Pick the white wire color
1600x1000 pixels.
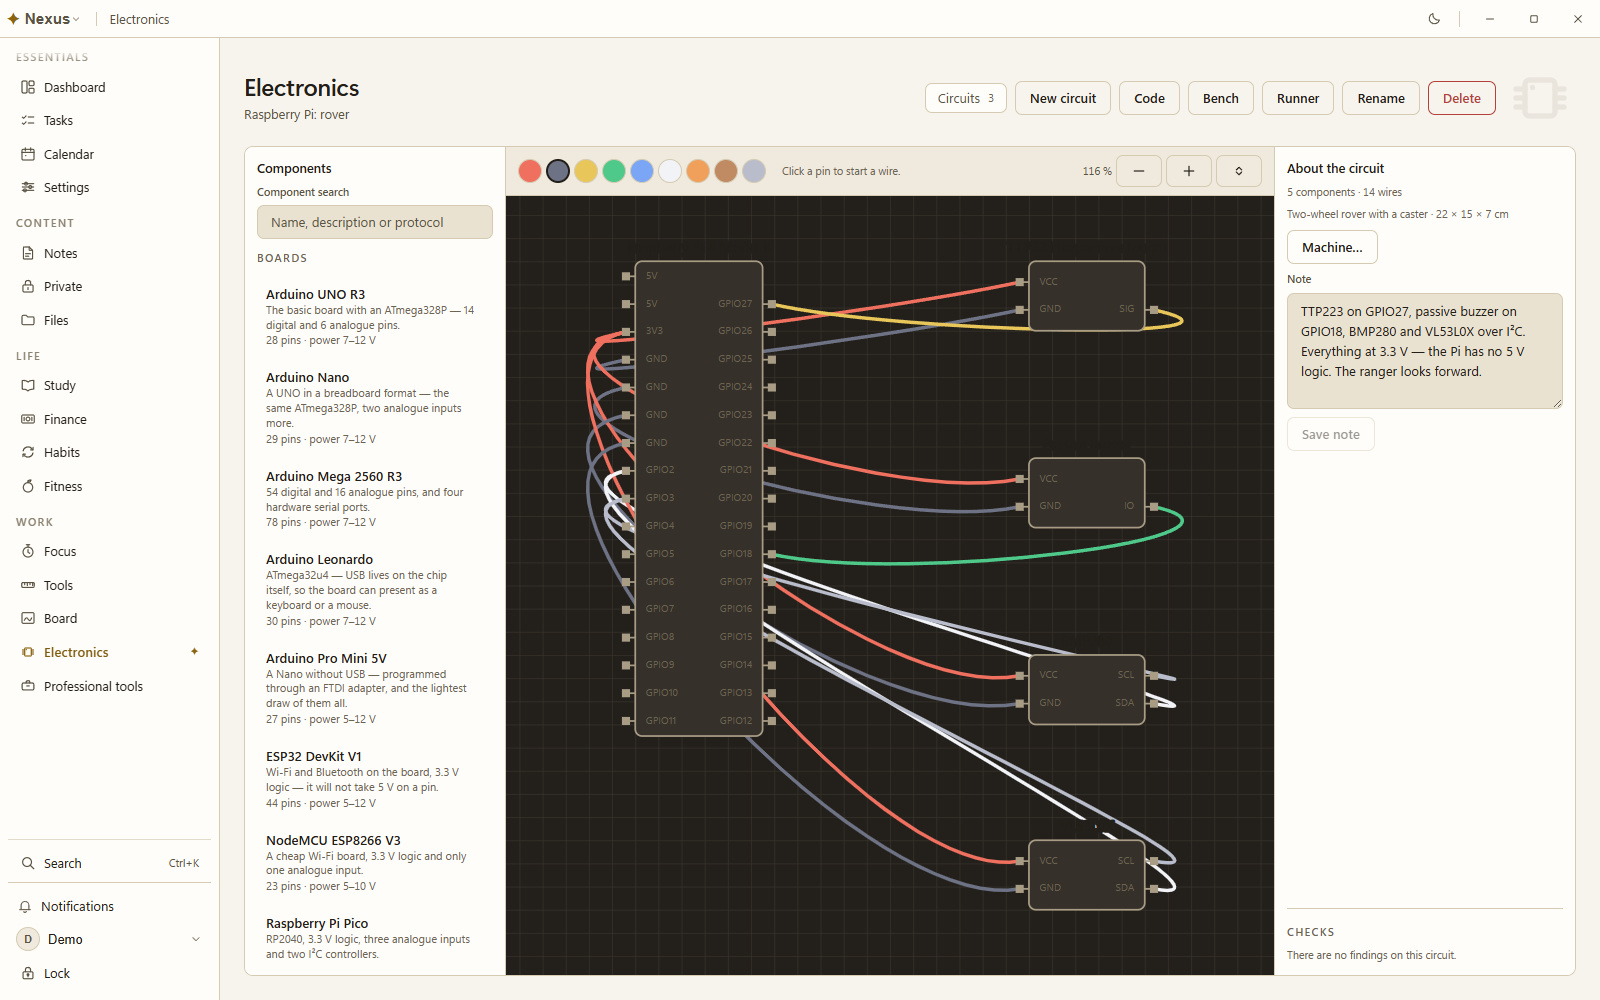pyautogui.click(x=670, y=171)
